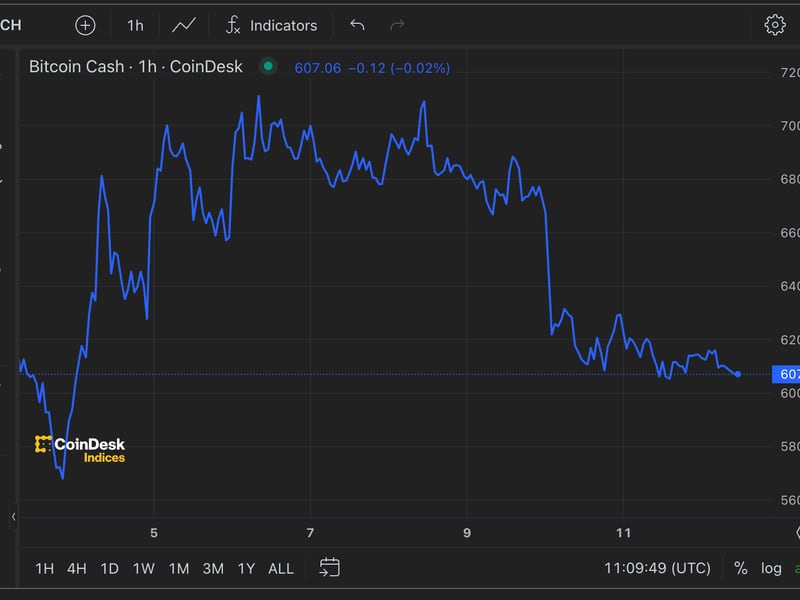This screenshot has height=600, width=800.
Task: Switch to the 1Y time range
Action: click(246, 568)
